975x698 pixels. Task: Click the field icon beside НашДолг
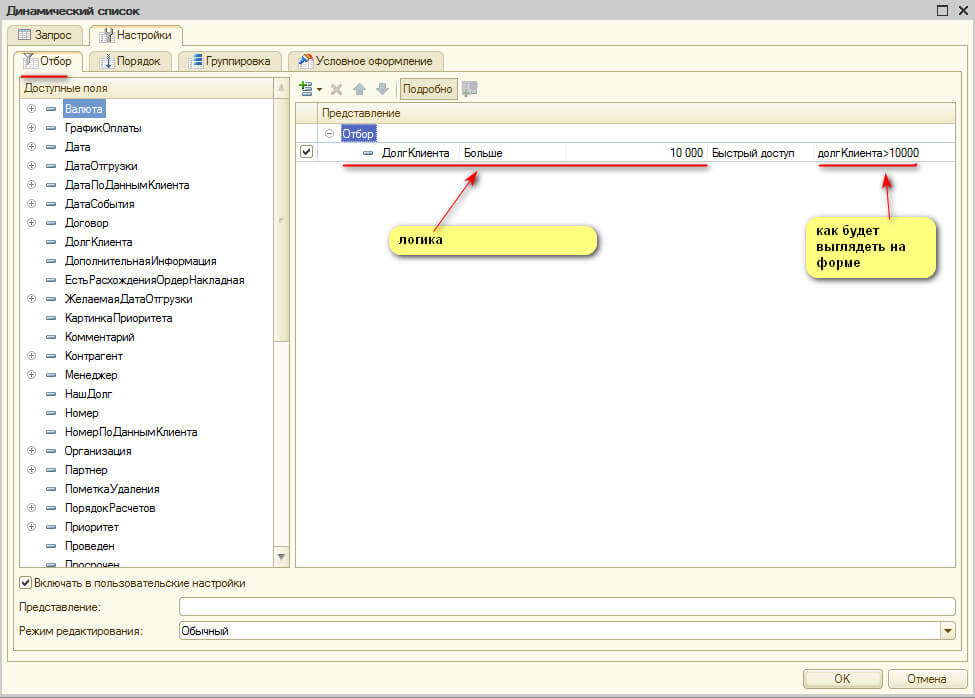[x=51, y=394]
